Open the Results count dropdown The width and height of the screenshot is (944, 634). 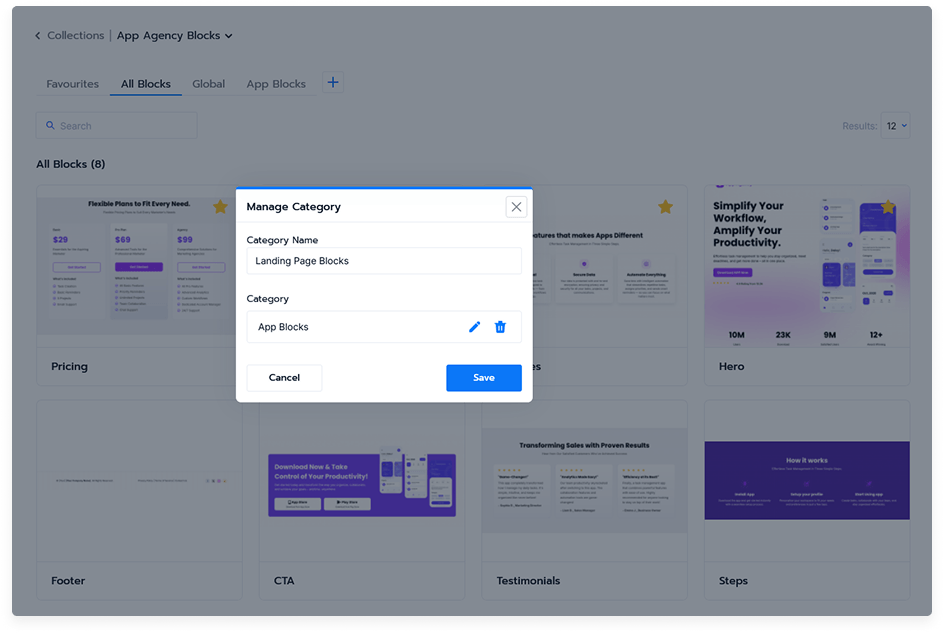(x=895, y=126)
